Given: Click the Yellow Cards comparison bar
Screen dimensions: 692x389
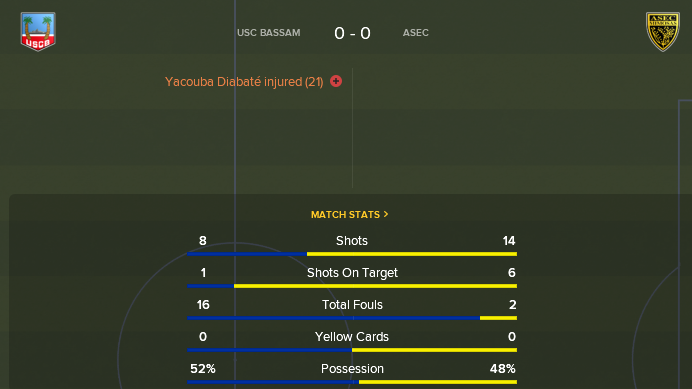Looking at the screenshot, I should point(352,350).
